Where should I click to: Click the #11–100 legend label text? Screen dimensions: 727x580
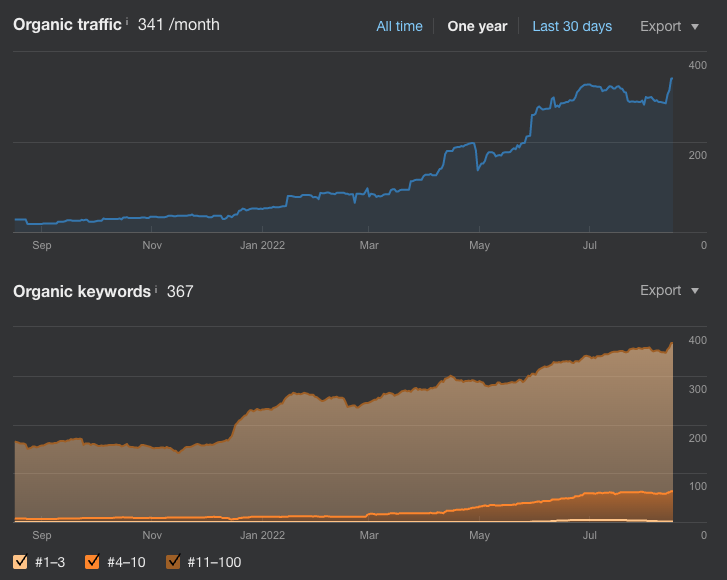(x=214, y=562)
